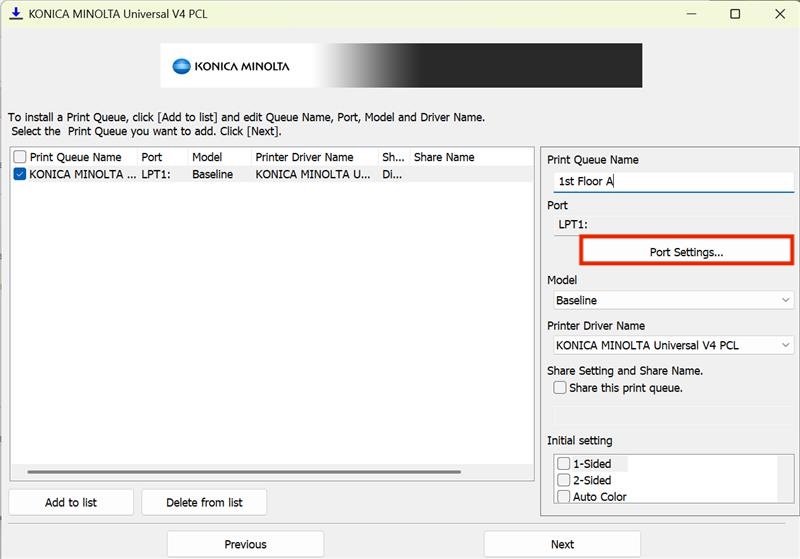The image size is (800, 559).
Task: Check the 2-Sided initial setting
Action: (563, 480)
